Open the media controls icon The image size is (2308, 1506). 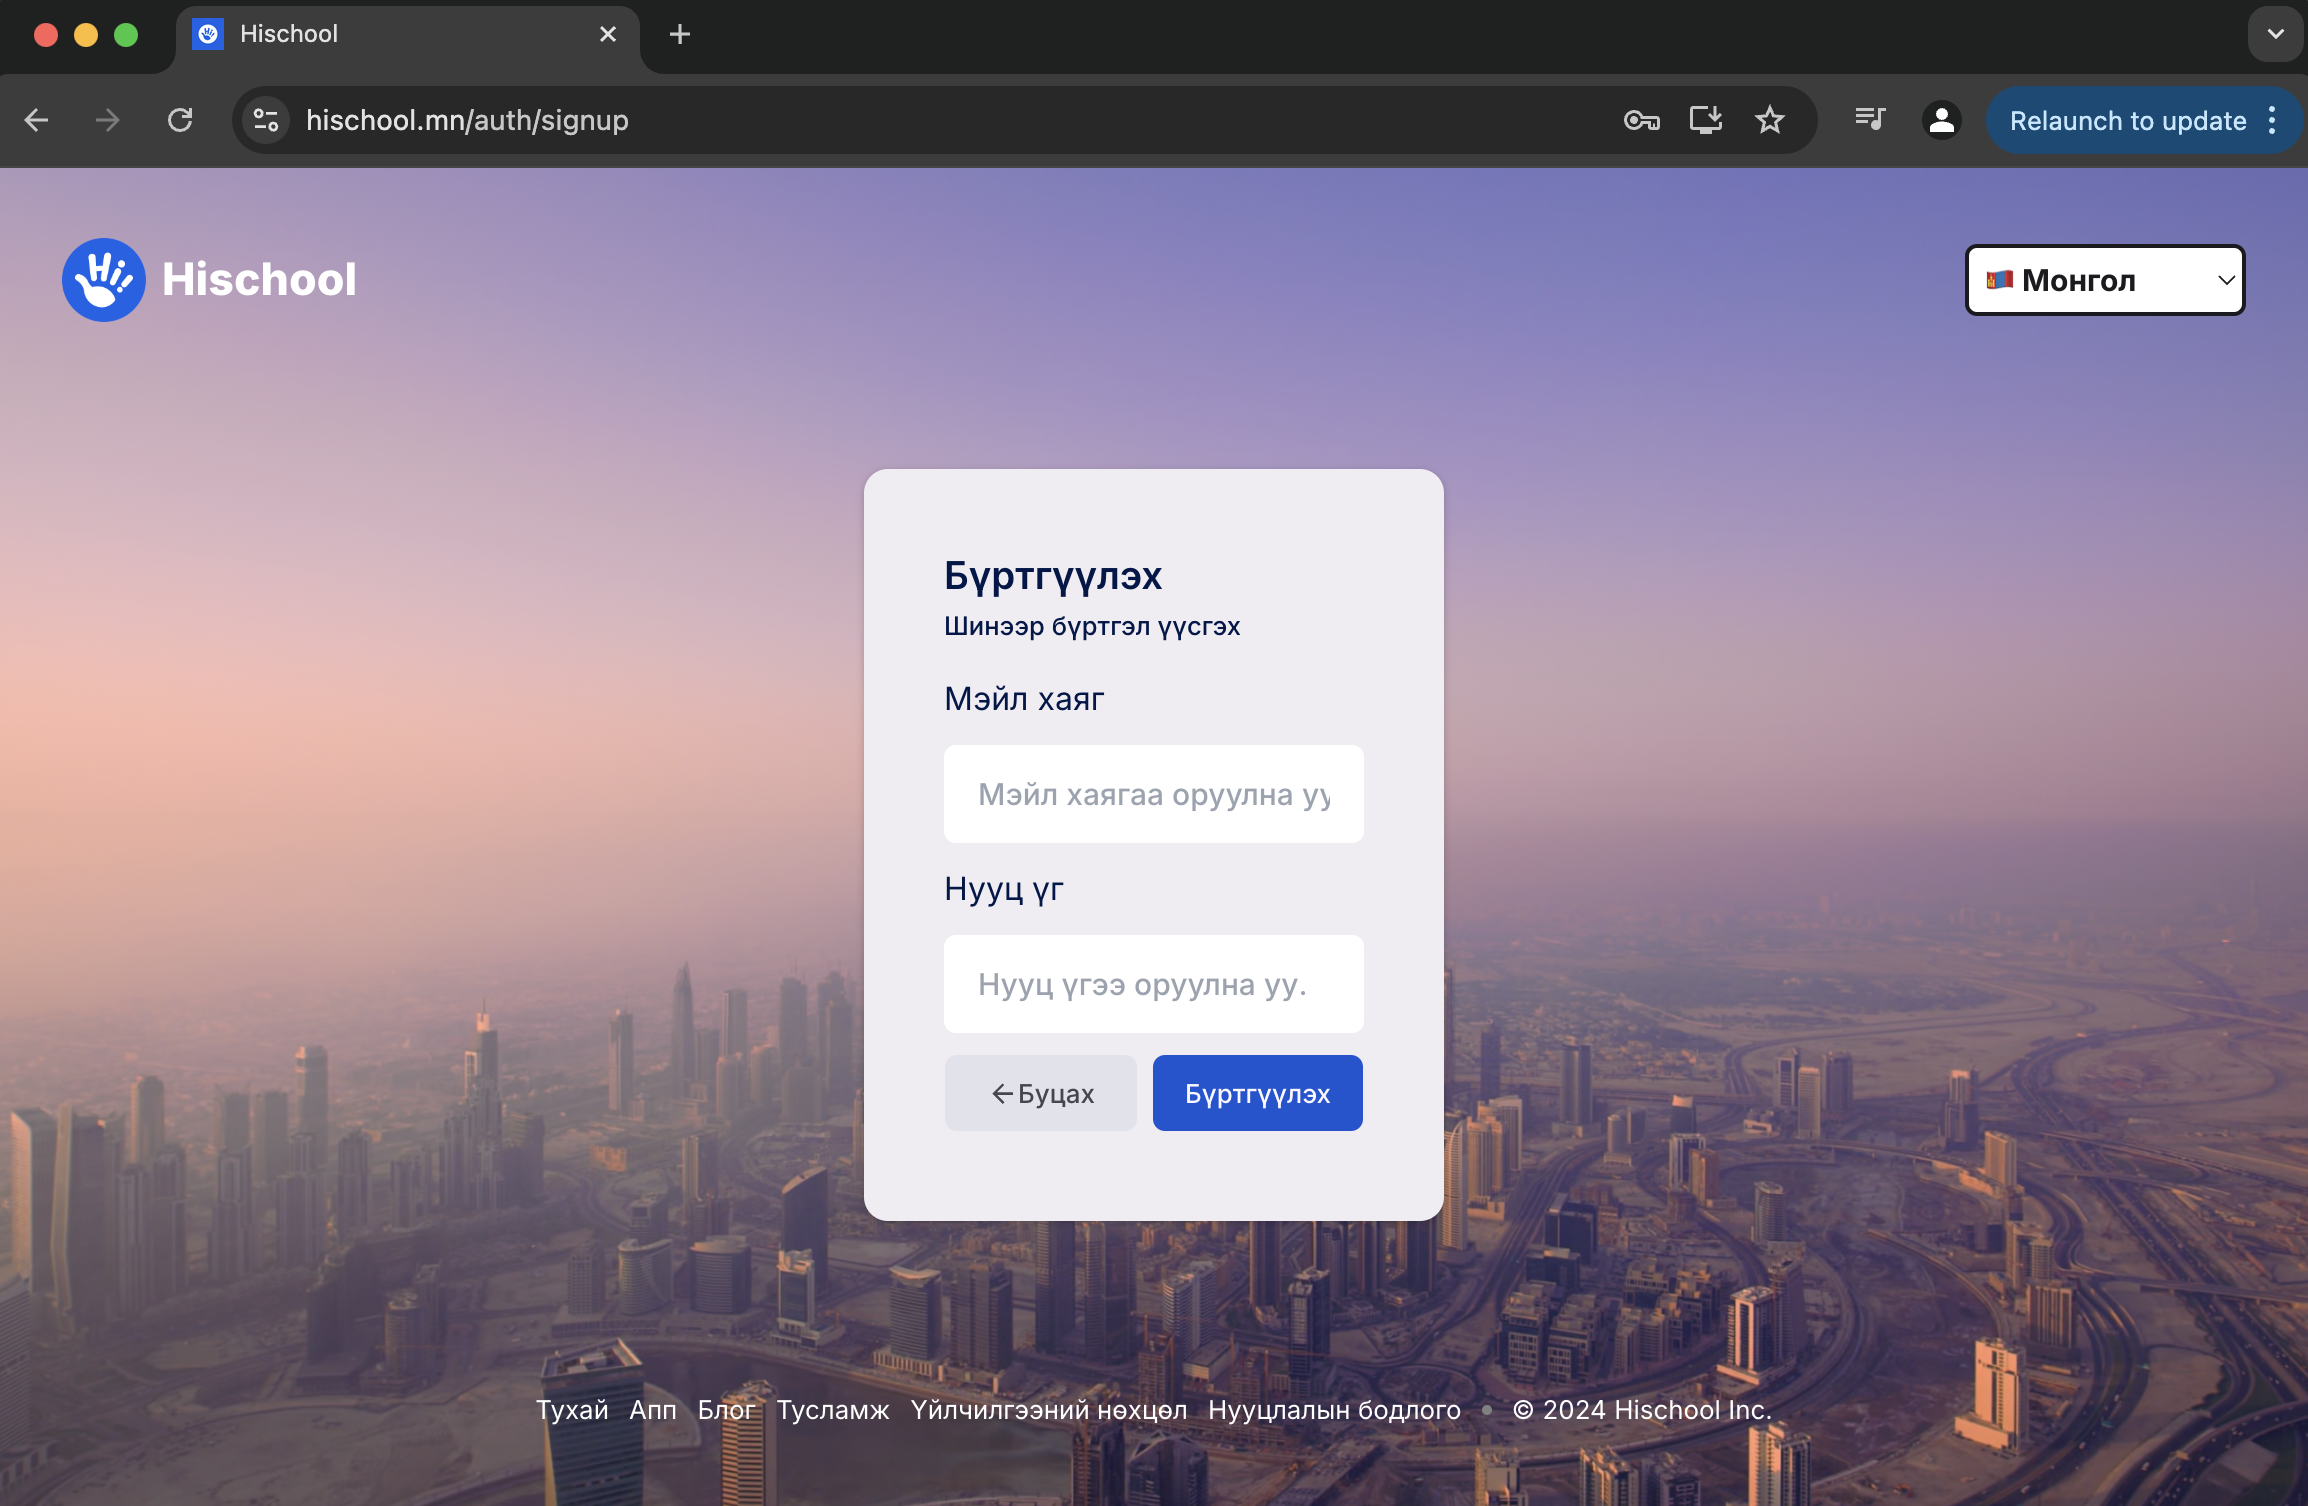pyautogui.click(x=1869, y=120)
